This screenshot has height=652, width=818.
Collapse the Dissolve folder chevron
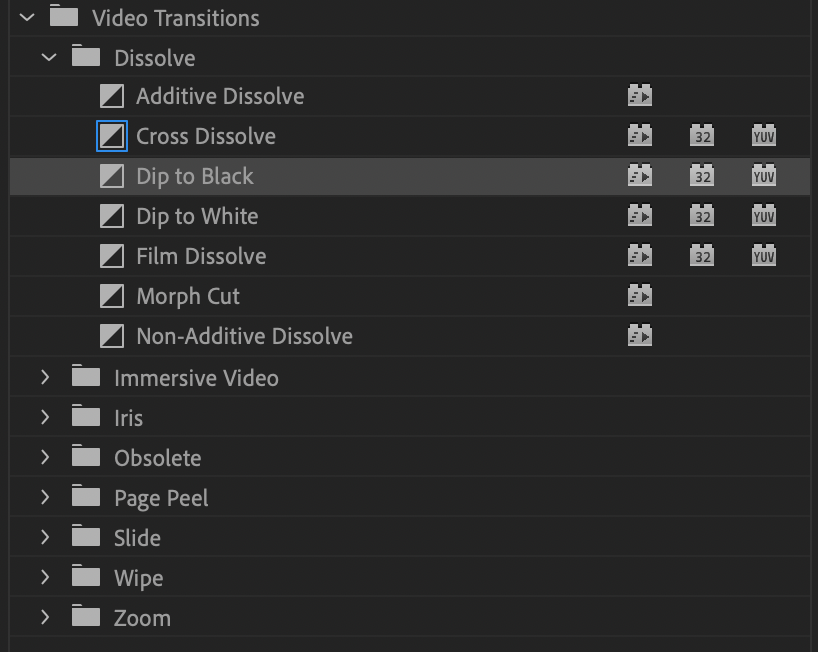(49, 57)
